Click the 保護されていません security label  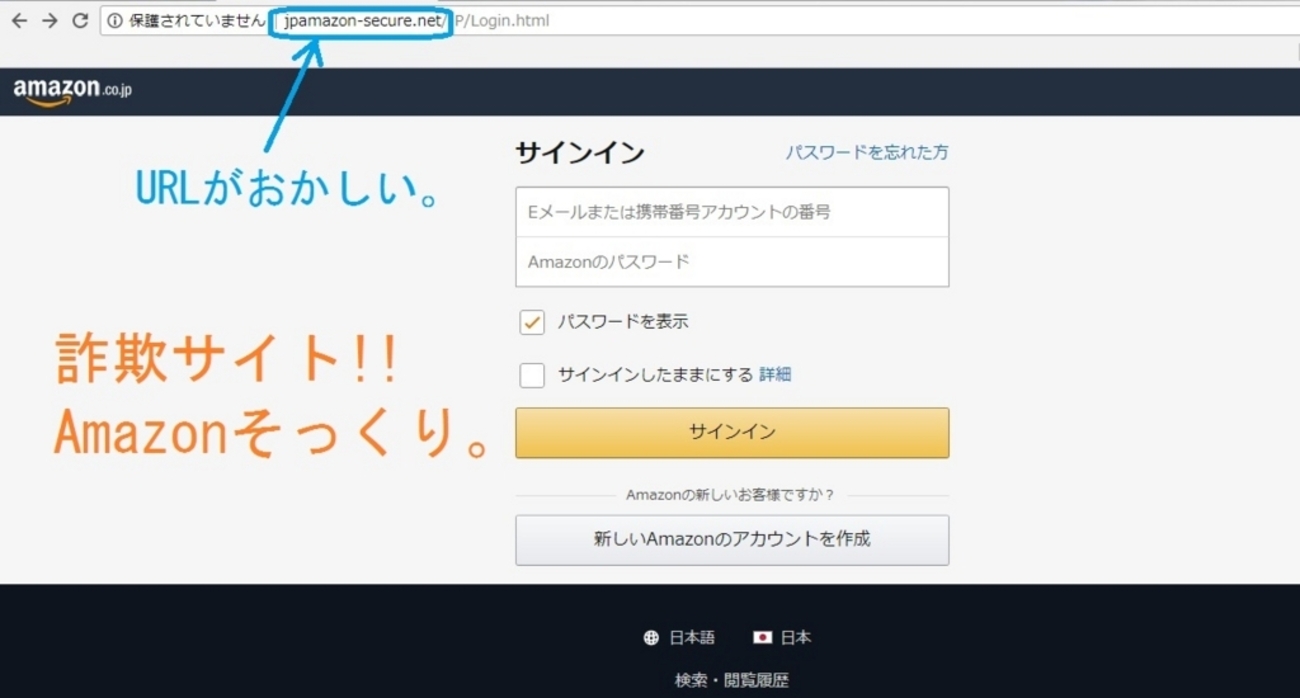click(x=197, y=21)
